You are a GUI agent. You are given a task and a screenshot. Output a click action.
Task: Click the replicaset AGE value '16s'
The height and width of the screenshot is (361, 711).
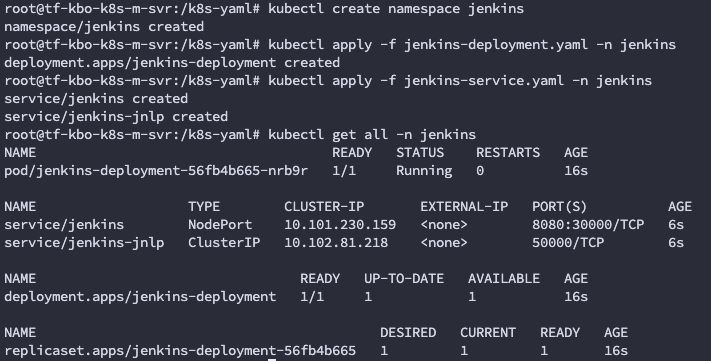(616, 351)
